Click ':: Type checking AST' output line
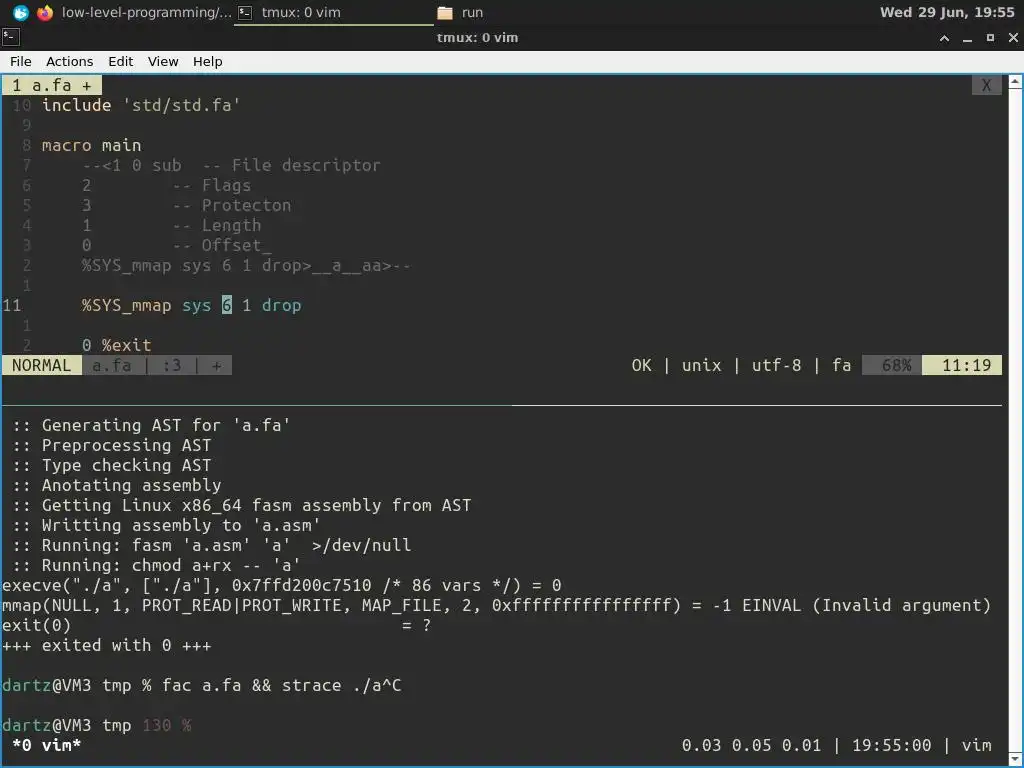This screenshot has height=768, width=1024. (x=112, y=465)
